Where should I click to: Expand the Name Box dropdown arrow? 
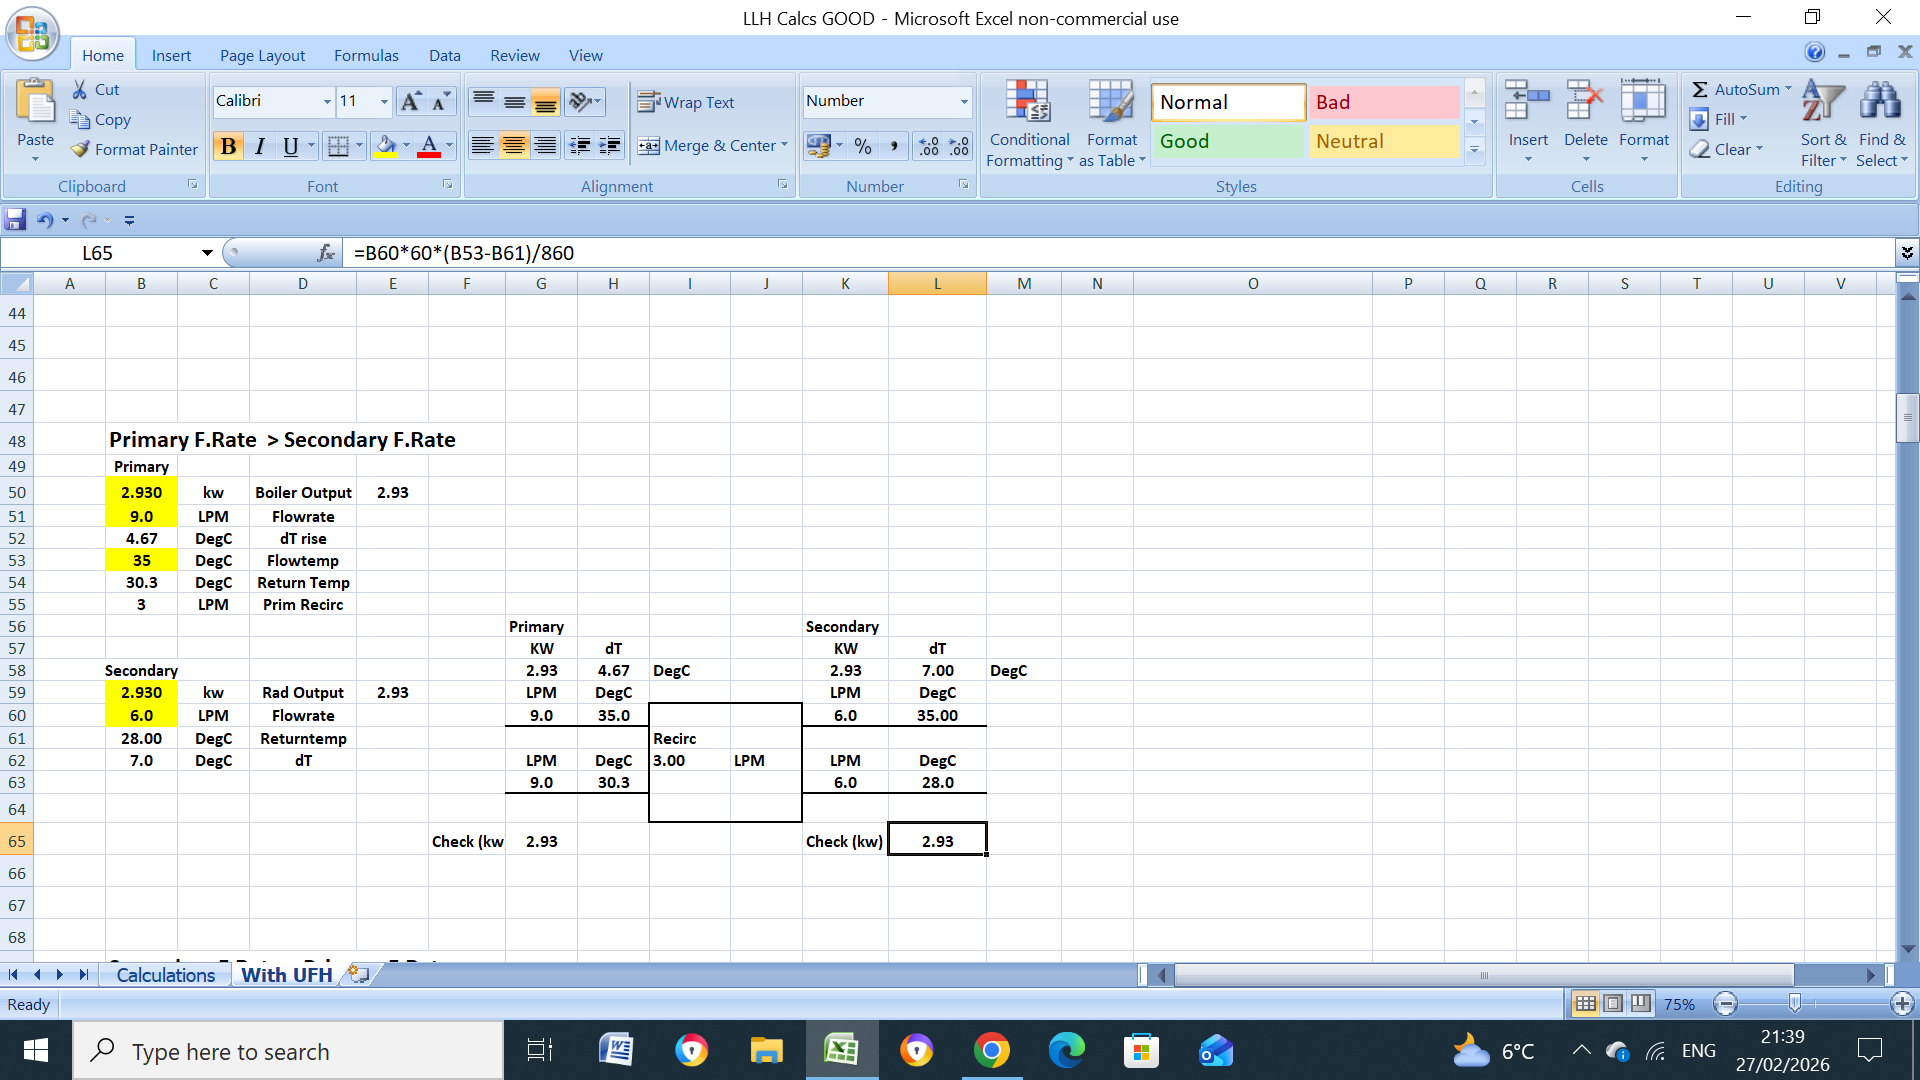[207, 253]
